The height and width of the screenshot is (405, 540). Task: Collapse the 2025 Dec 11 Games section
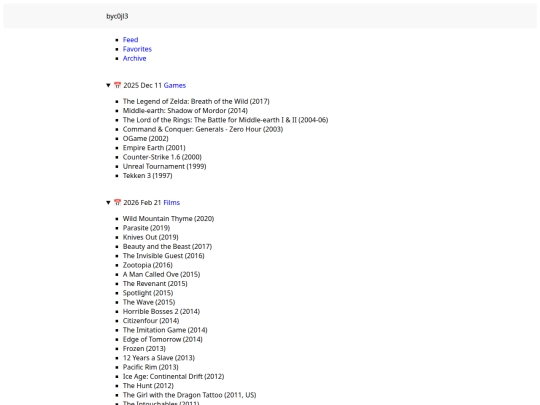[x=108, y=85]
